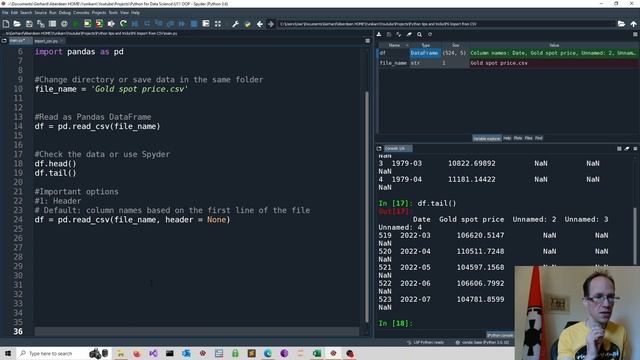Viewport: 640px width, 360px height.
Task: Open the PYTHONPATH manager
Action: 247,24
